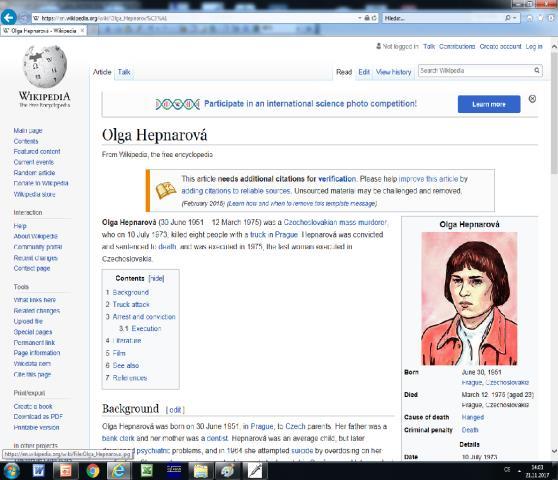Click the security lock icon in the address bar
Viewport: 558px width, 480px height.
click(x=367, y=18)
